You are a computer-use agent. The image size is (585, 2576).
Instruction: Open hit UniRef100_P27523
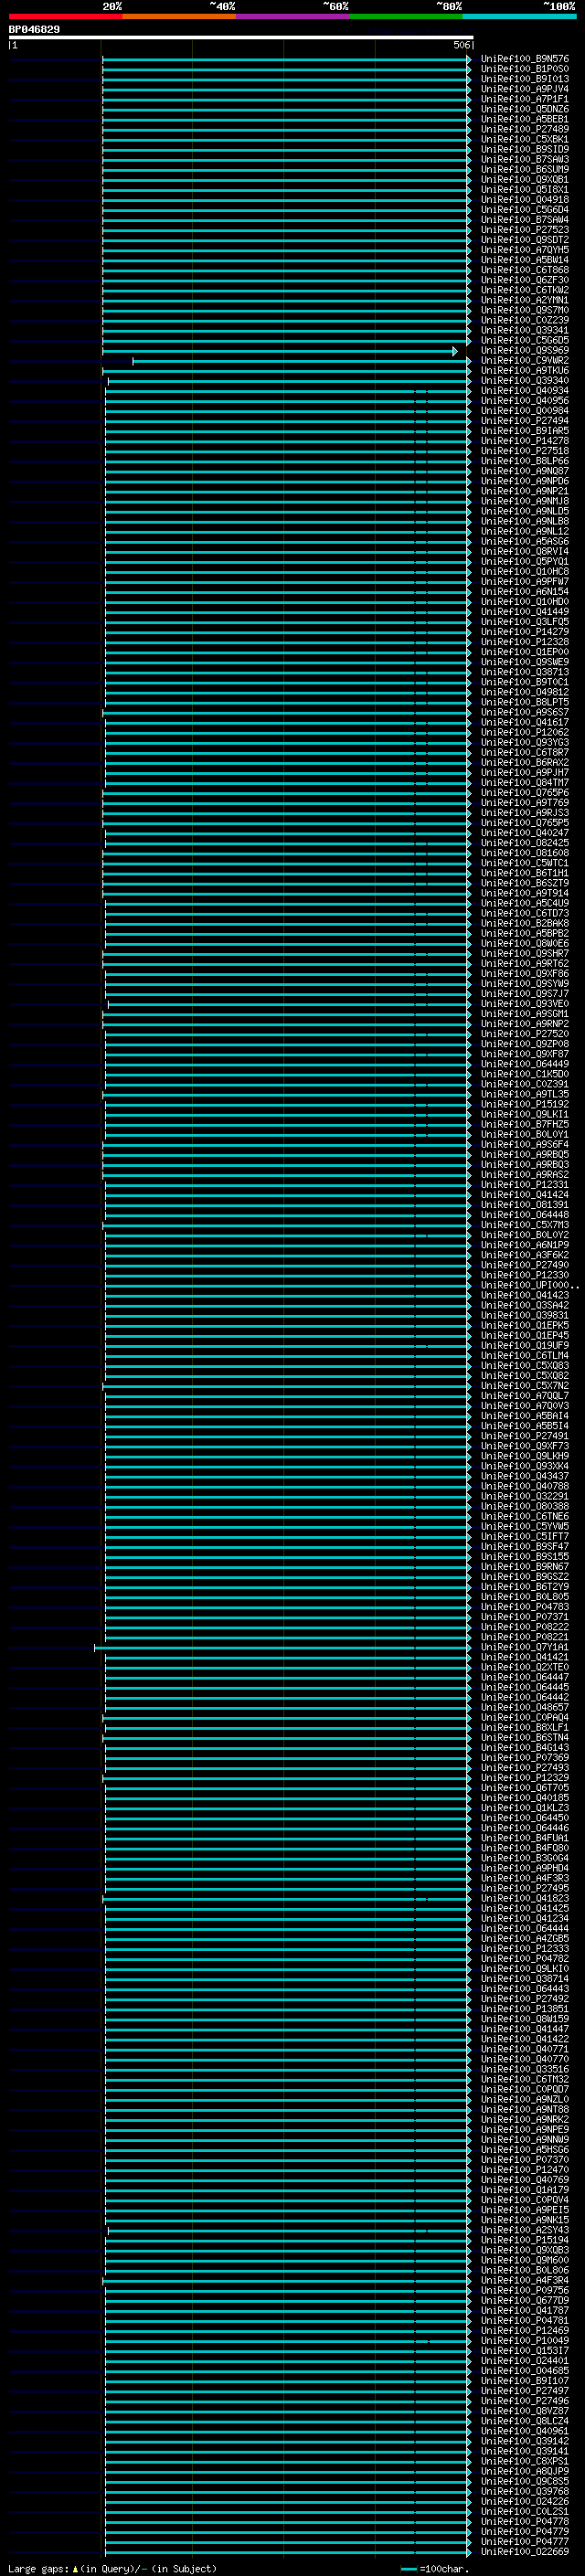click(525, 230)
